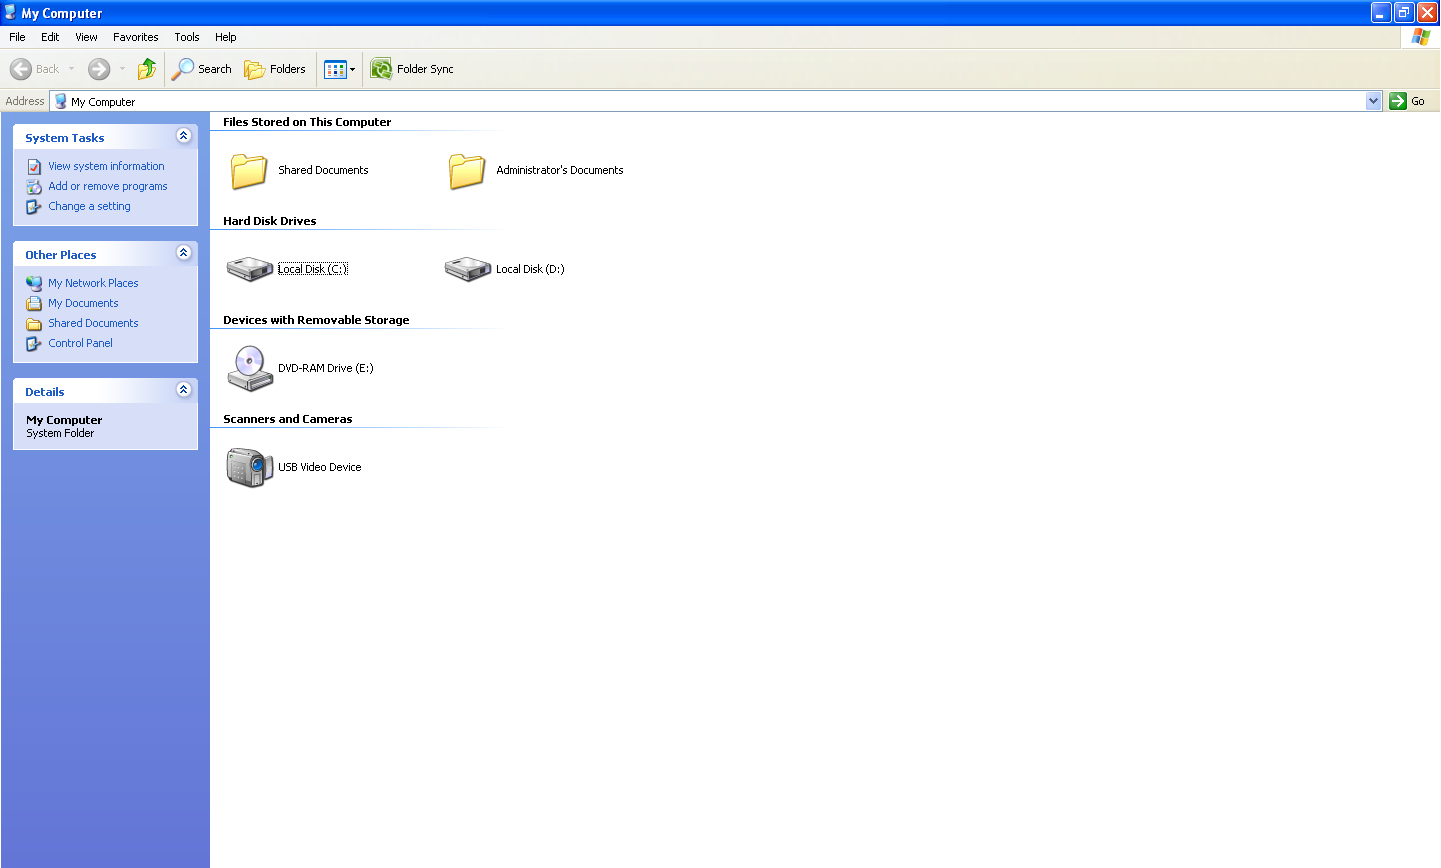Open the Search pane
Viewport: 1441px width, 868px height.
202,69
